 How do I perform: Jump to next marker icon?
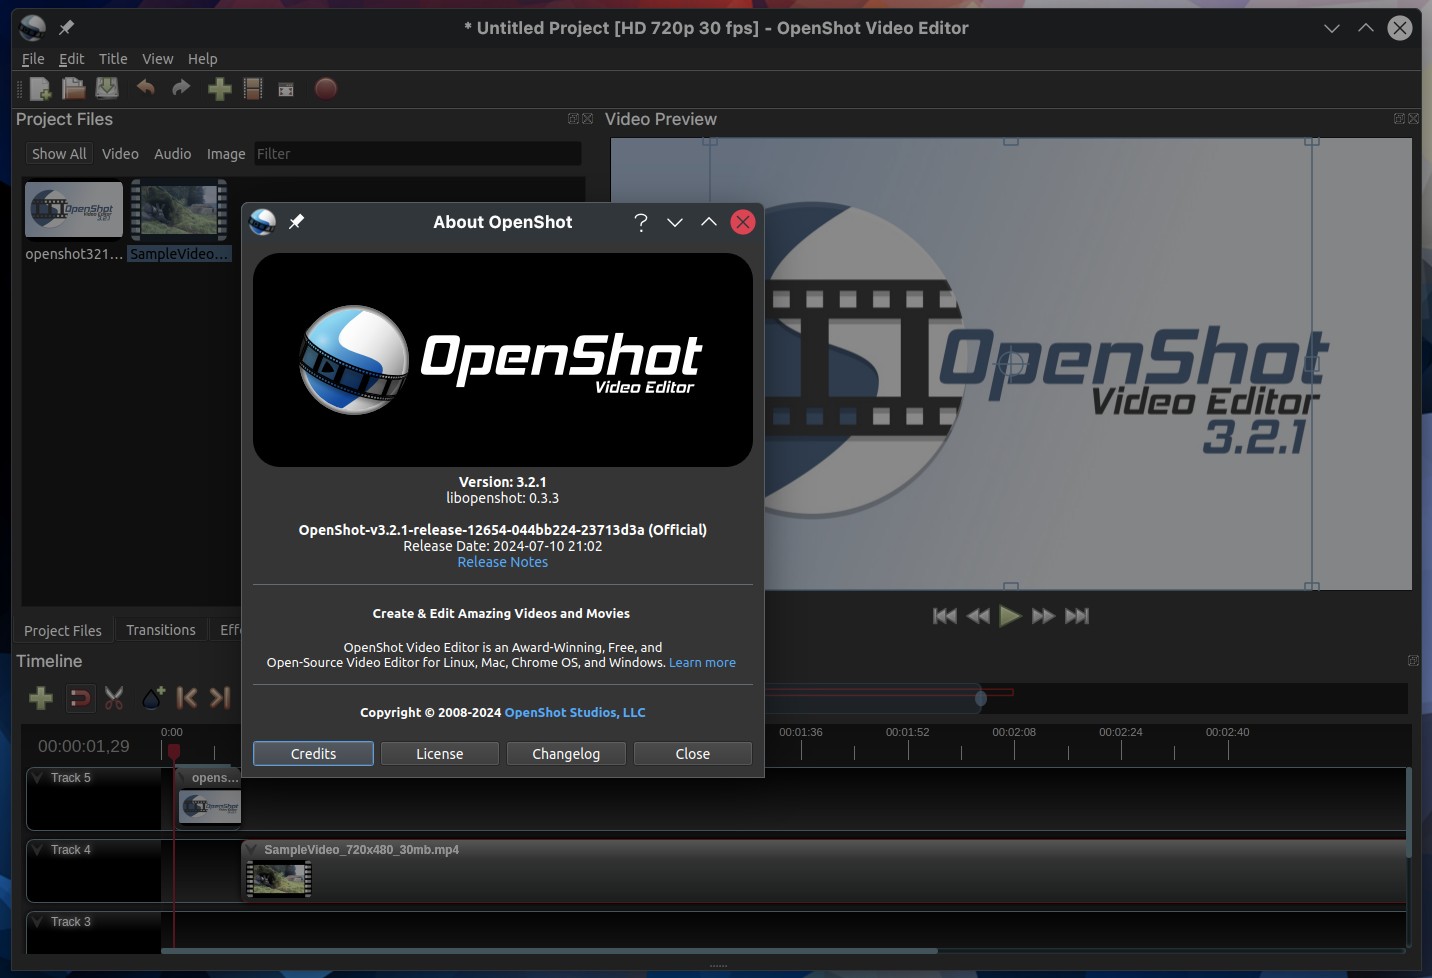pos(220,698)
